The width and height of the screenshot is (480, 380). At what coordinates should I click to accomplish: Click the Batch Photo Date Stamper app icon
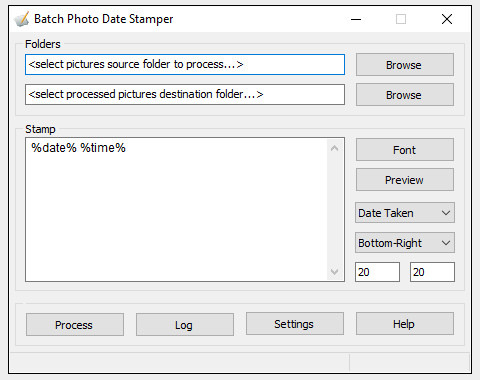coord(22,19)
